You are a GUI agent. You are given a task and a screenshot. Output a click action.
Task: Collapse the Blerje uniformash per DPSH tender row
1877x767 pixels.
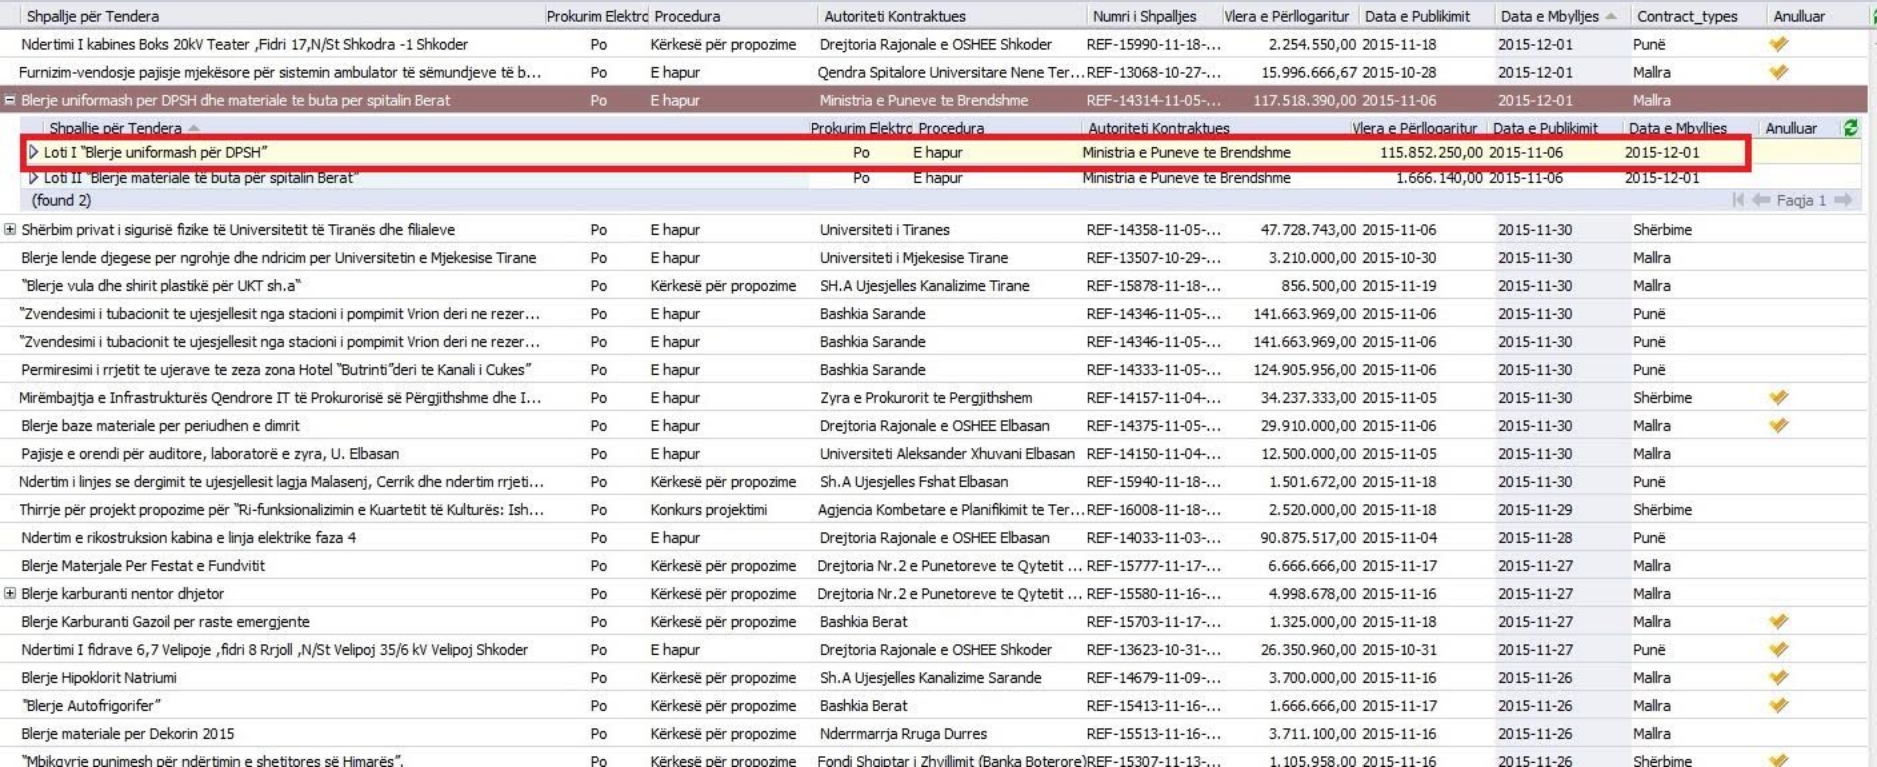(x=10, y=100)
